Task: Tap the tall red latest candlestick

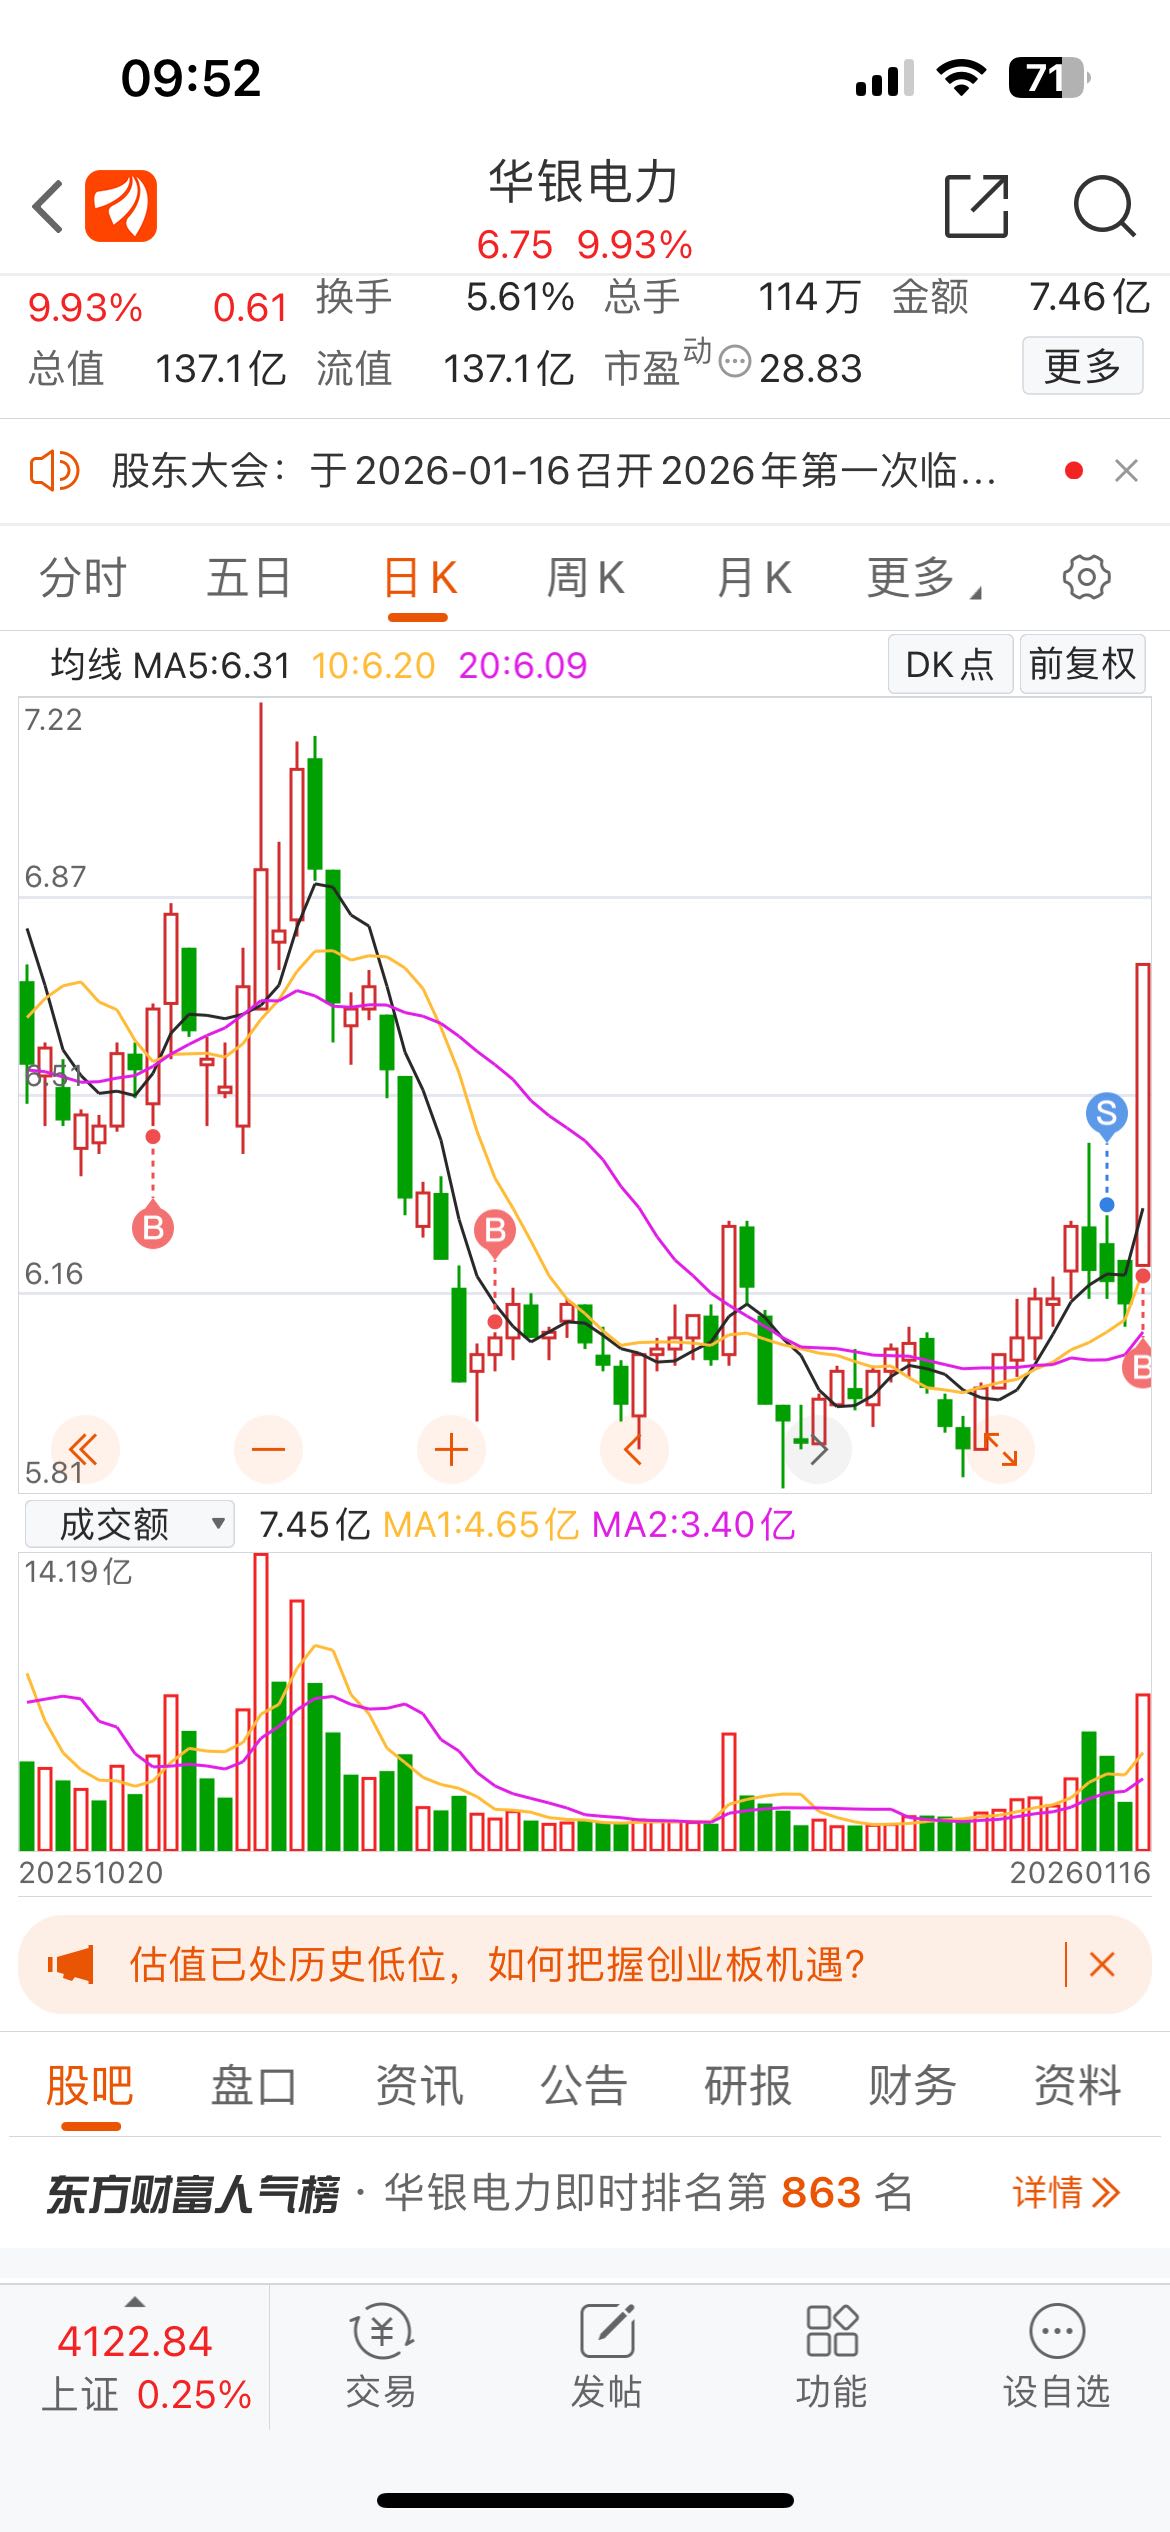Action: [x=1142, y=1114]
